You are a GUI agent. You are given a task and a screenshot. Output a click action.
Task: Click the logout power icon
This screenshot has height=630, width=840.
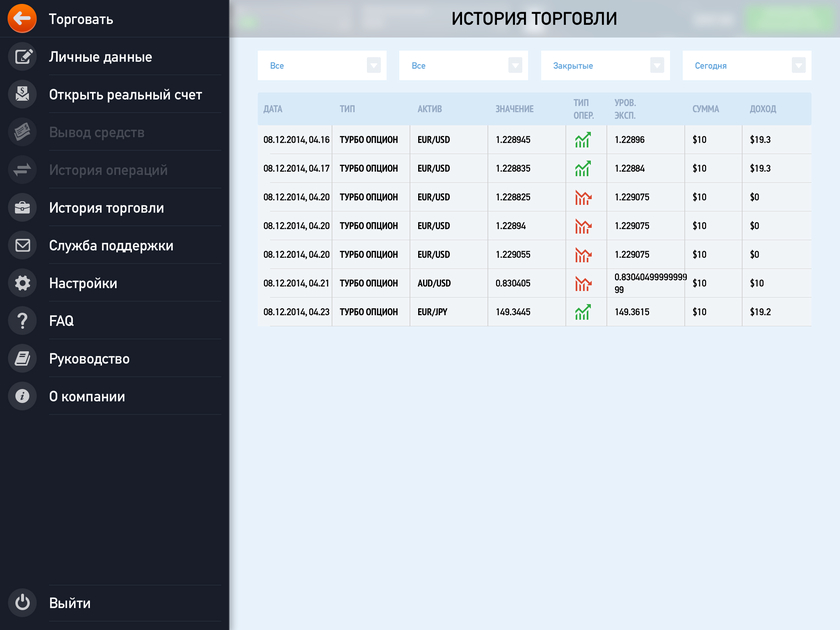point(22,603)
